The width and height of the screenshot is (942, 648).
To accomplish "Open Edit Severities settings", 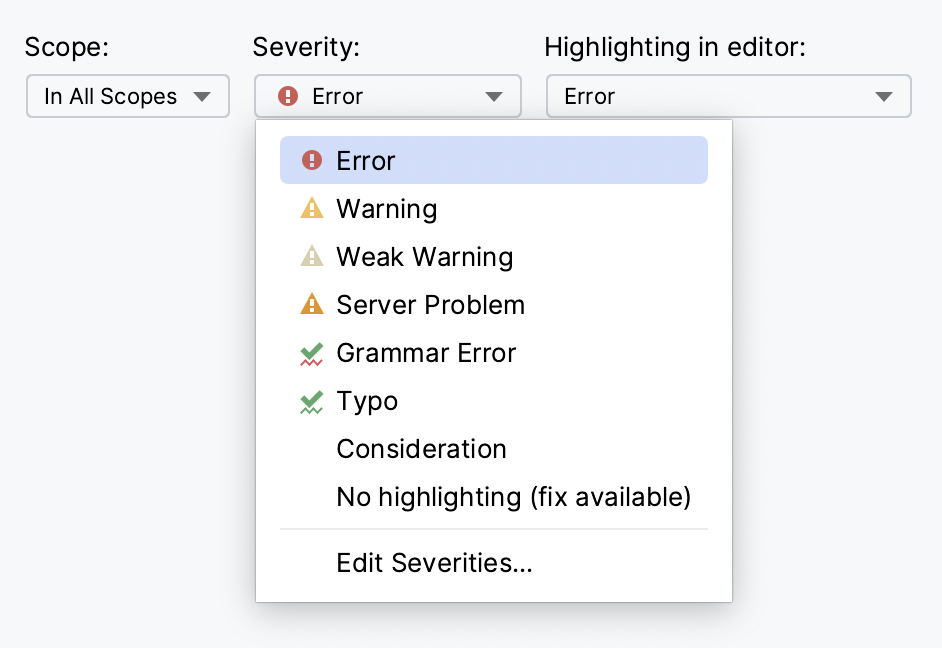I will click(434, 562).
